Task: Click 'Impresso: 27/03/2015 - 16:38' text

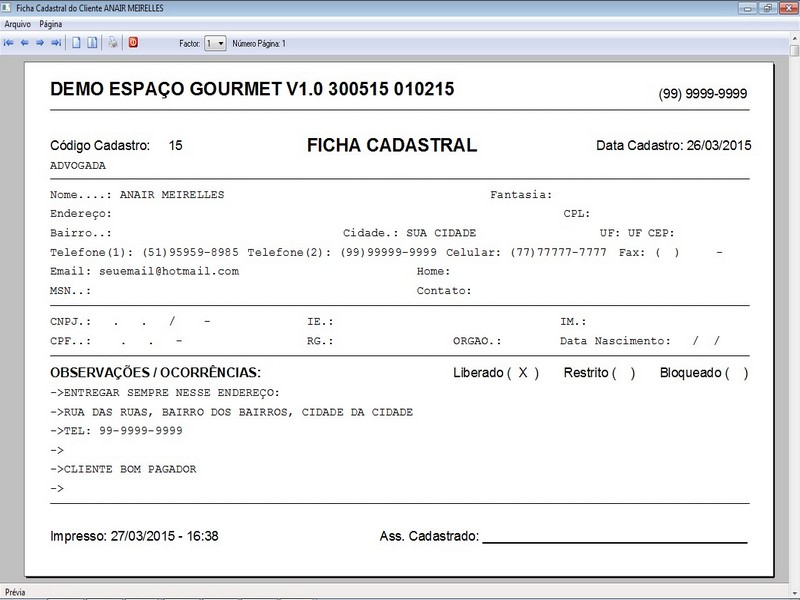Action: pyautogui.click(x=134, y=536)
